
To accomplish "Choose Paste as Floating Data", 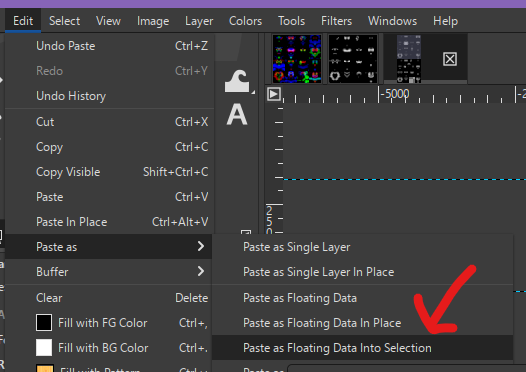I will point(363,298).
